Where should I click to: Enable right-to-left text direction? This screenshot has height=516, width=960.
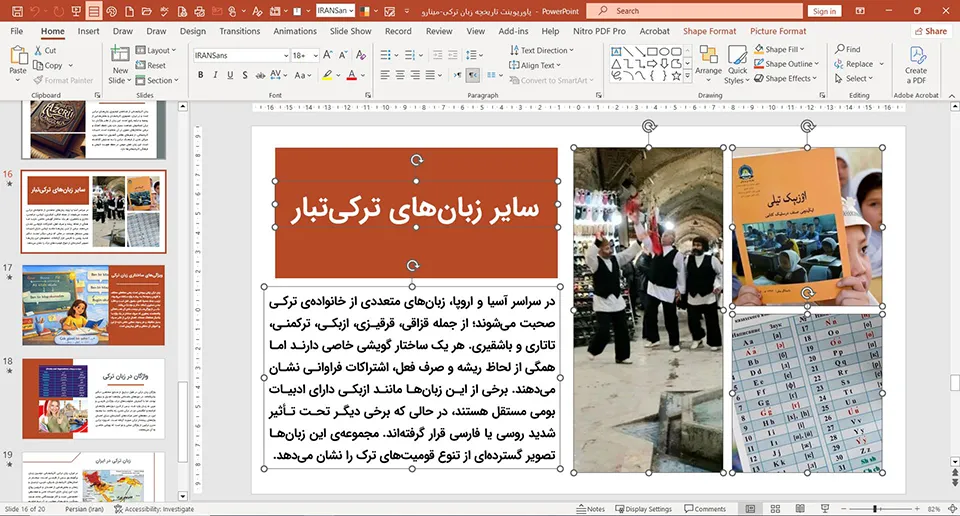click(x=473, y=75)
